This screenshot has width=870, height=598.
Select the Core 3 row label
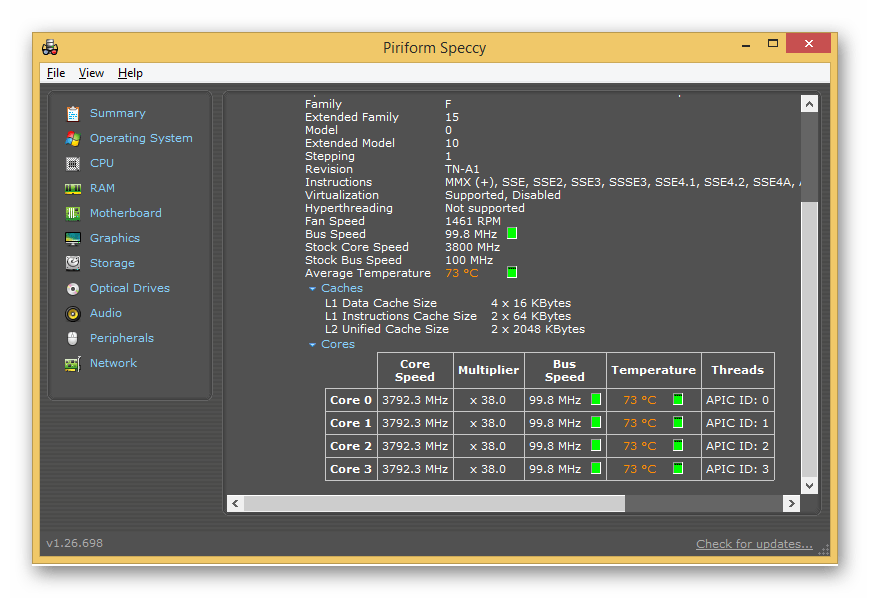point(351,469)
